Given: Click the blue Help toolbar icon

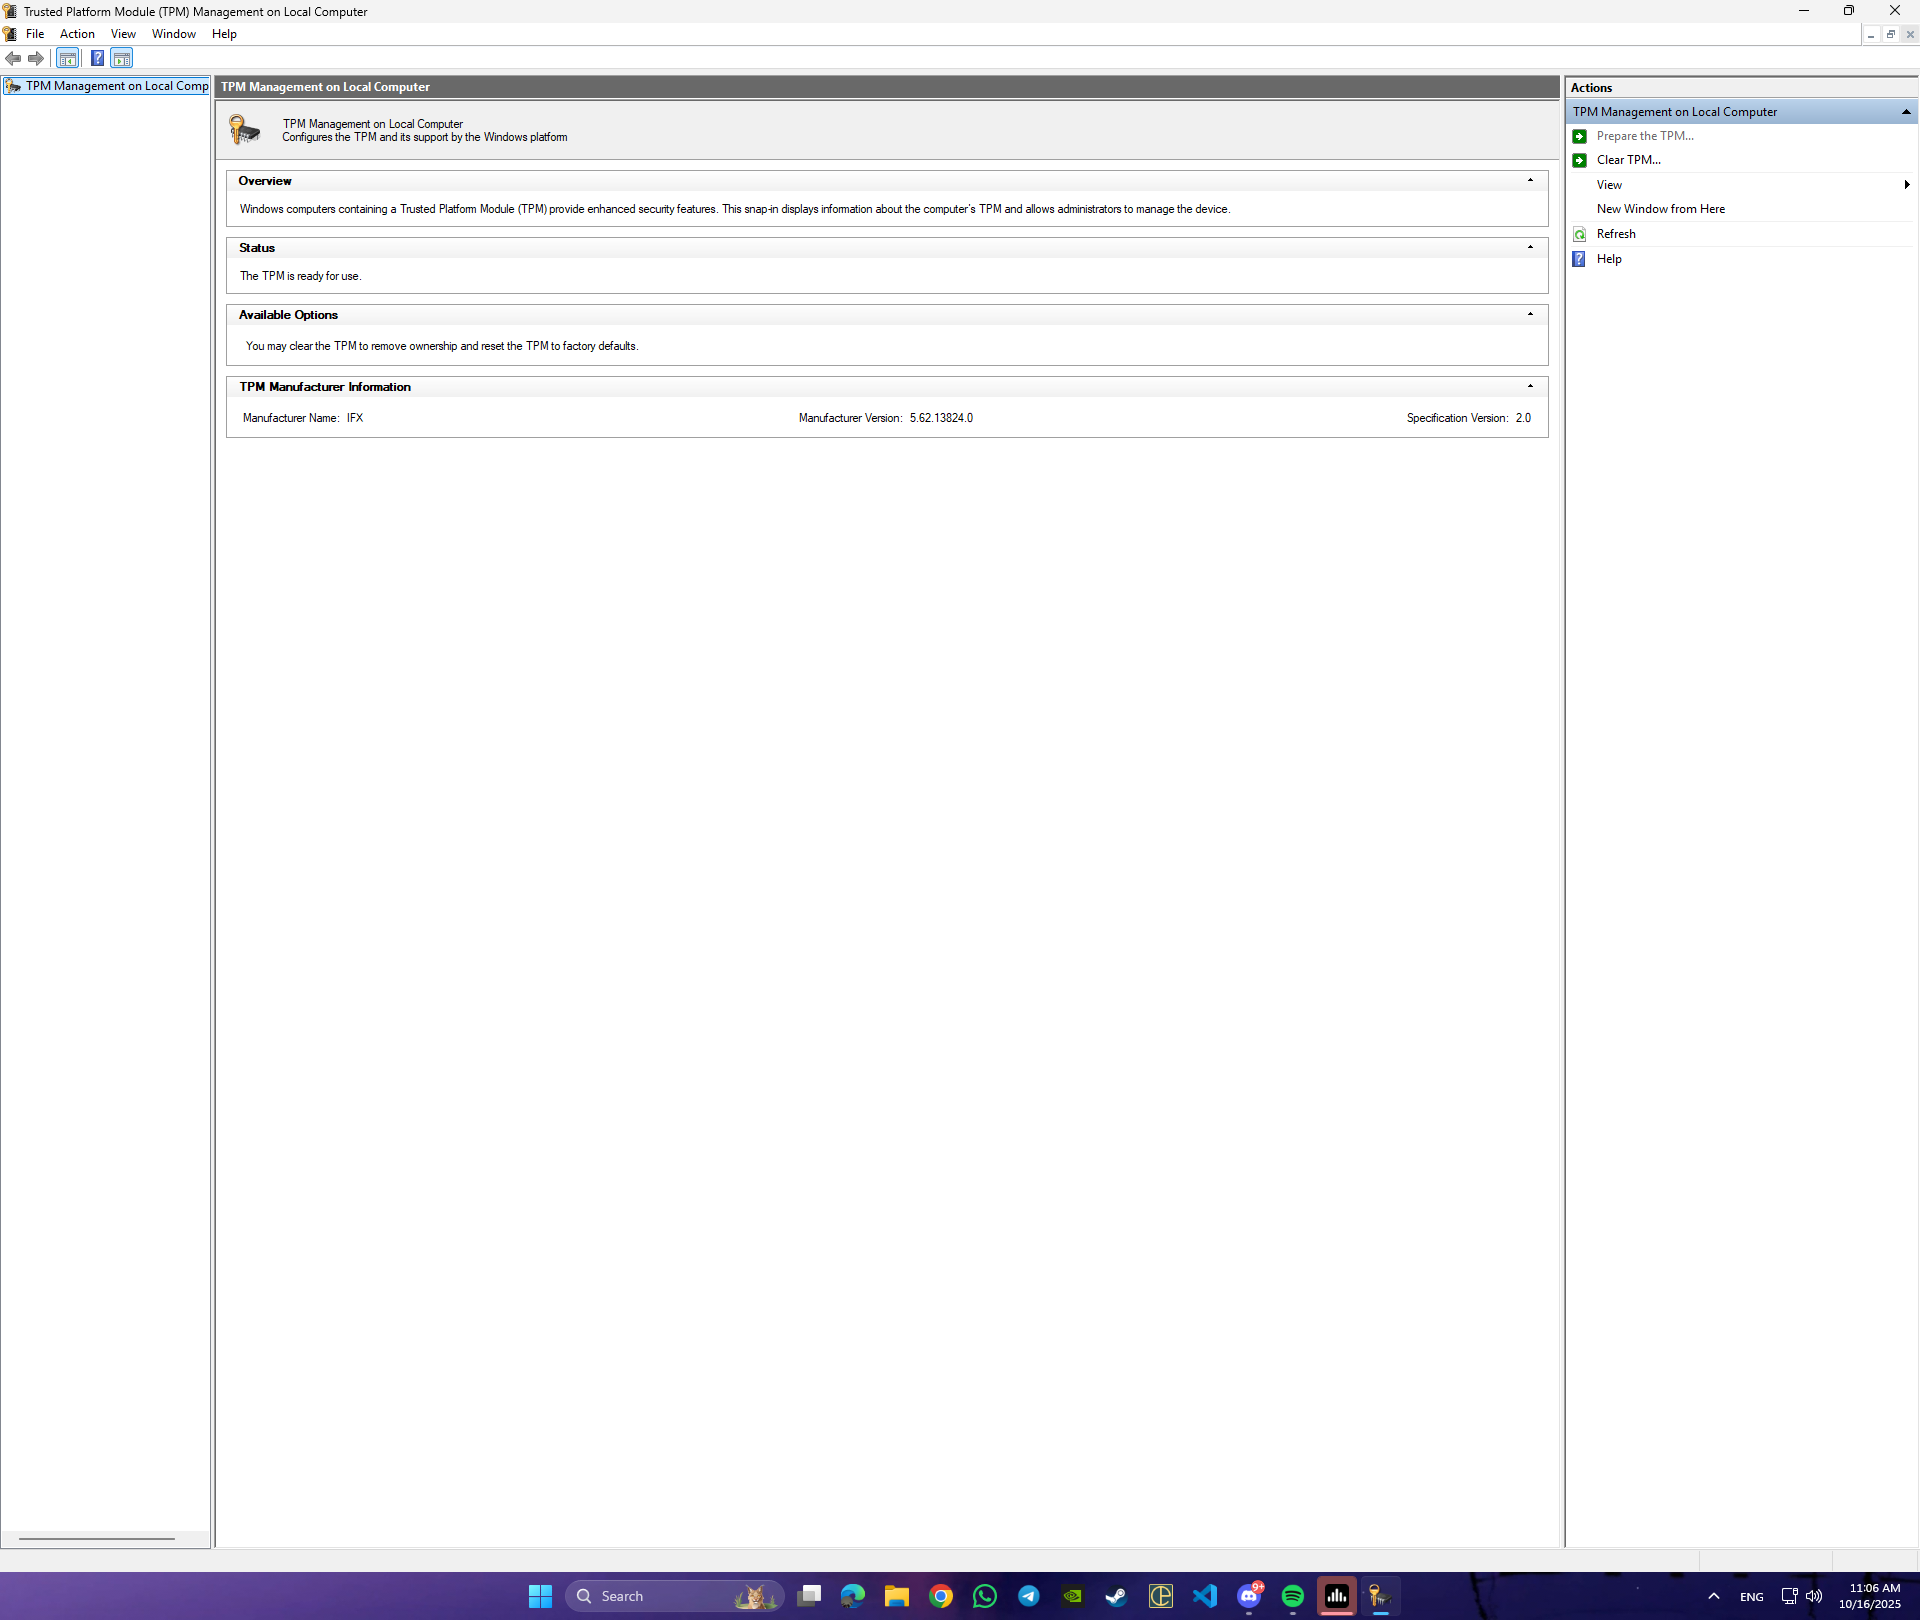Looking at the screenshot, I should click(x=97, y=58).
